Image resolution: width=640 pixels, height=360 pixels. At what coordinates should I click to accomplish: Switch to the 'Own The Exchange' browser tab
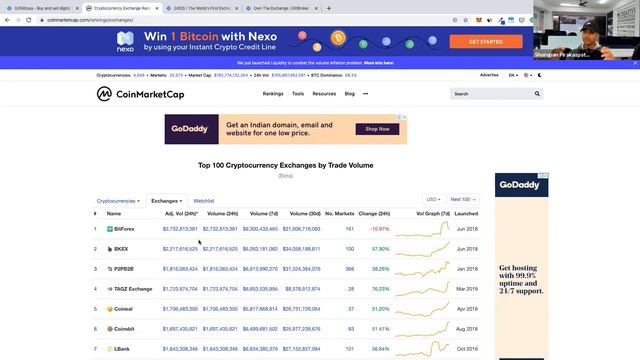click(x=281, y=8)
